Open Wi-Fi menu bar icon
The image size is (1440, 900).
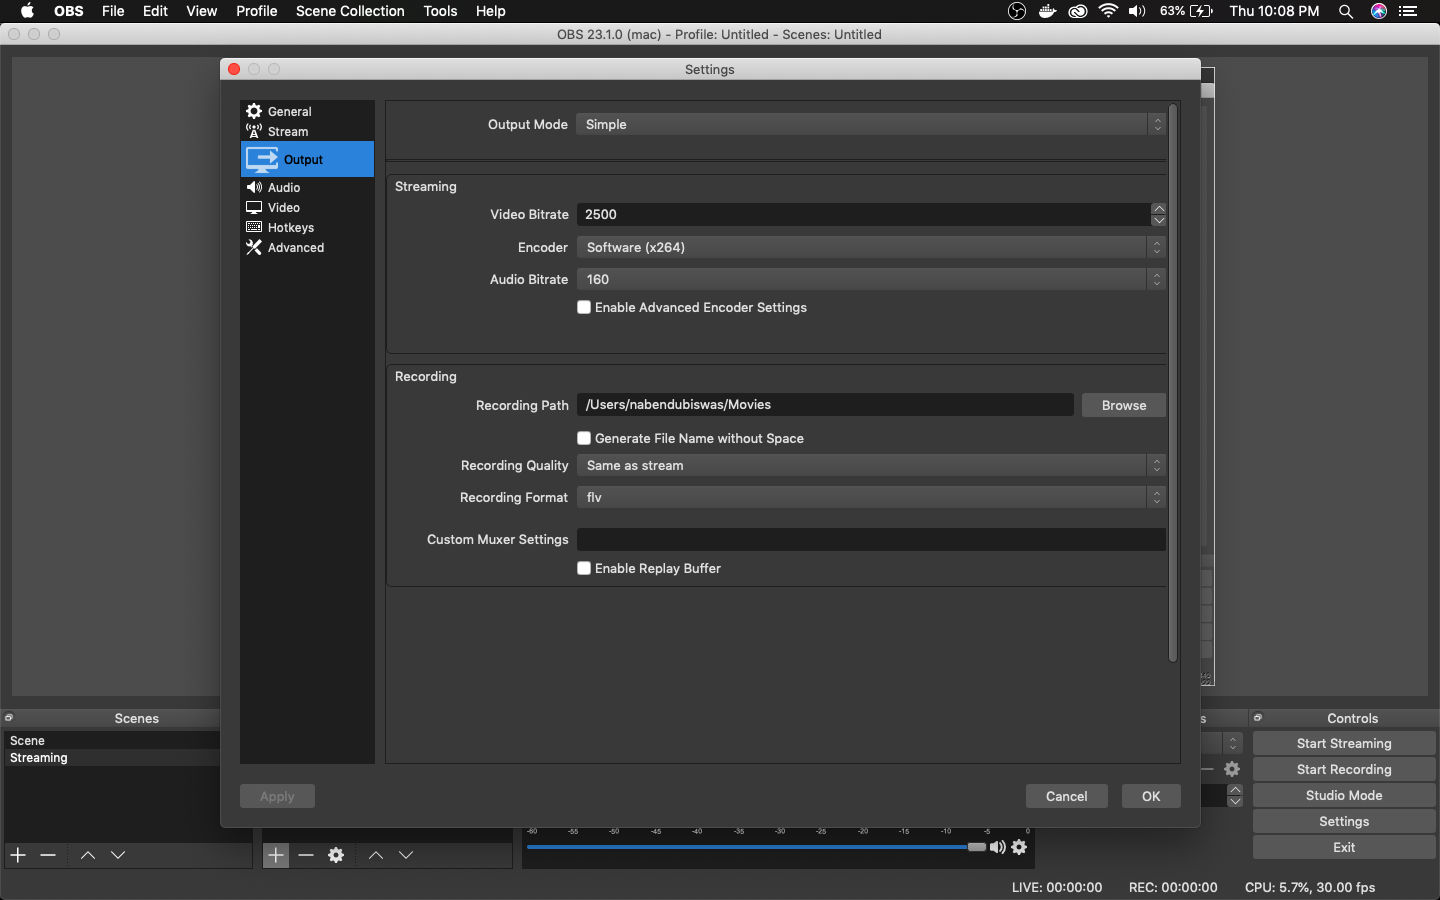coord(1108,11)
